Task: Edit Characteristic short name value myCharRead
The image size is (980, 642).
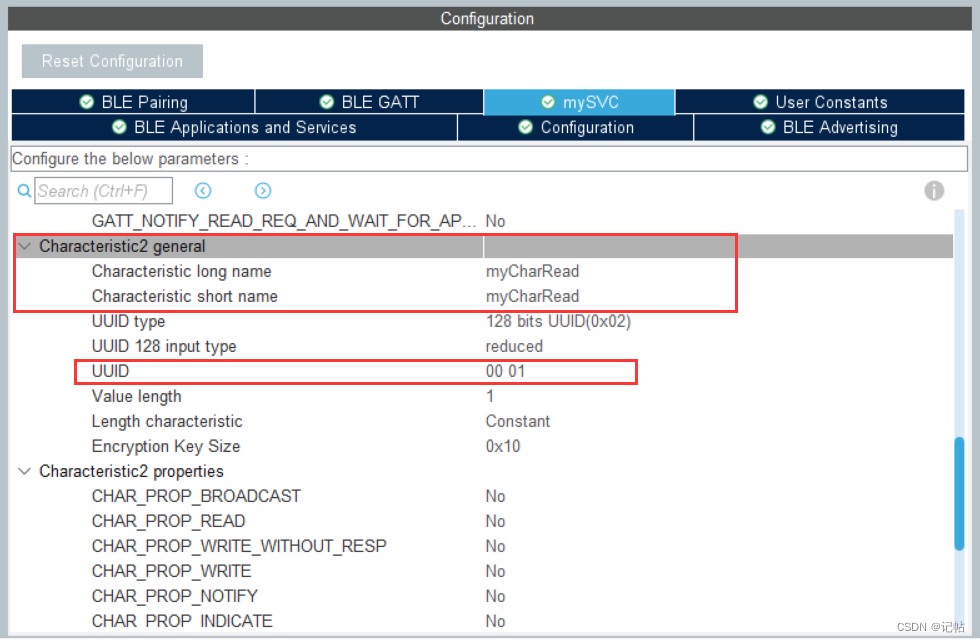Action: pyautogui.click(x=532, y=296)
